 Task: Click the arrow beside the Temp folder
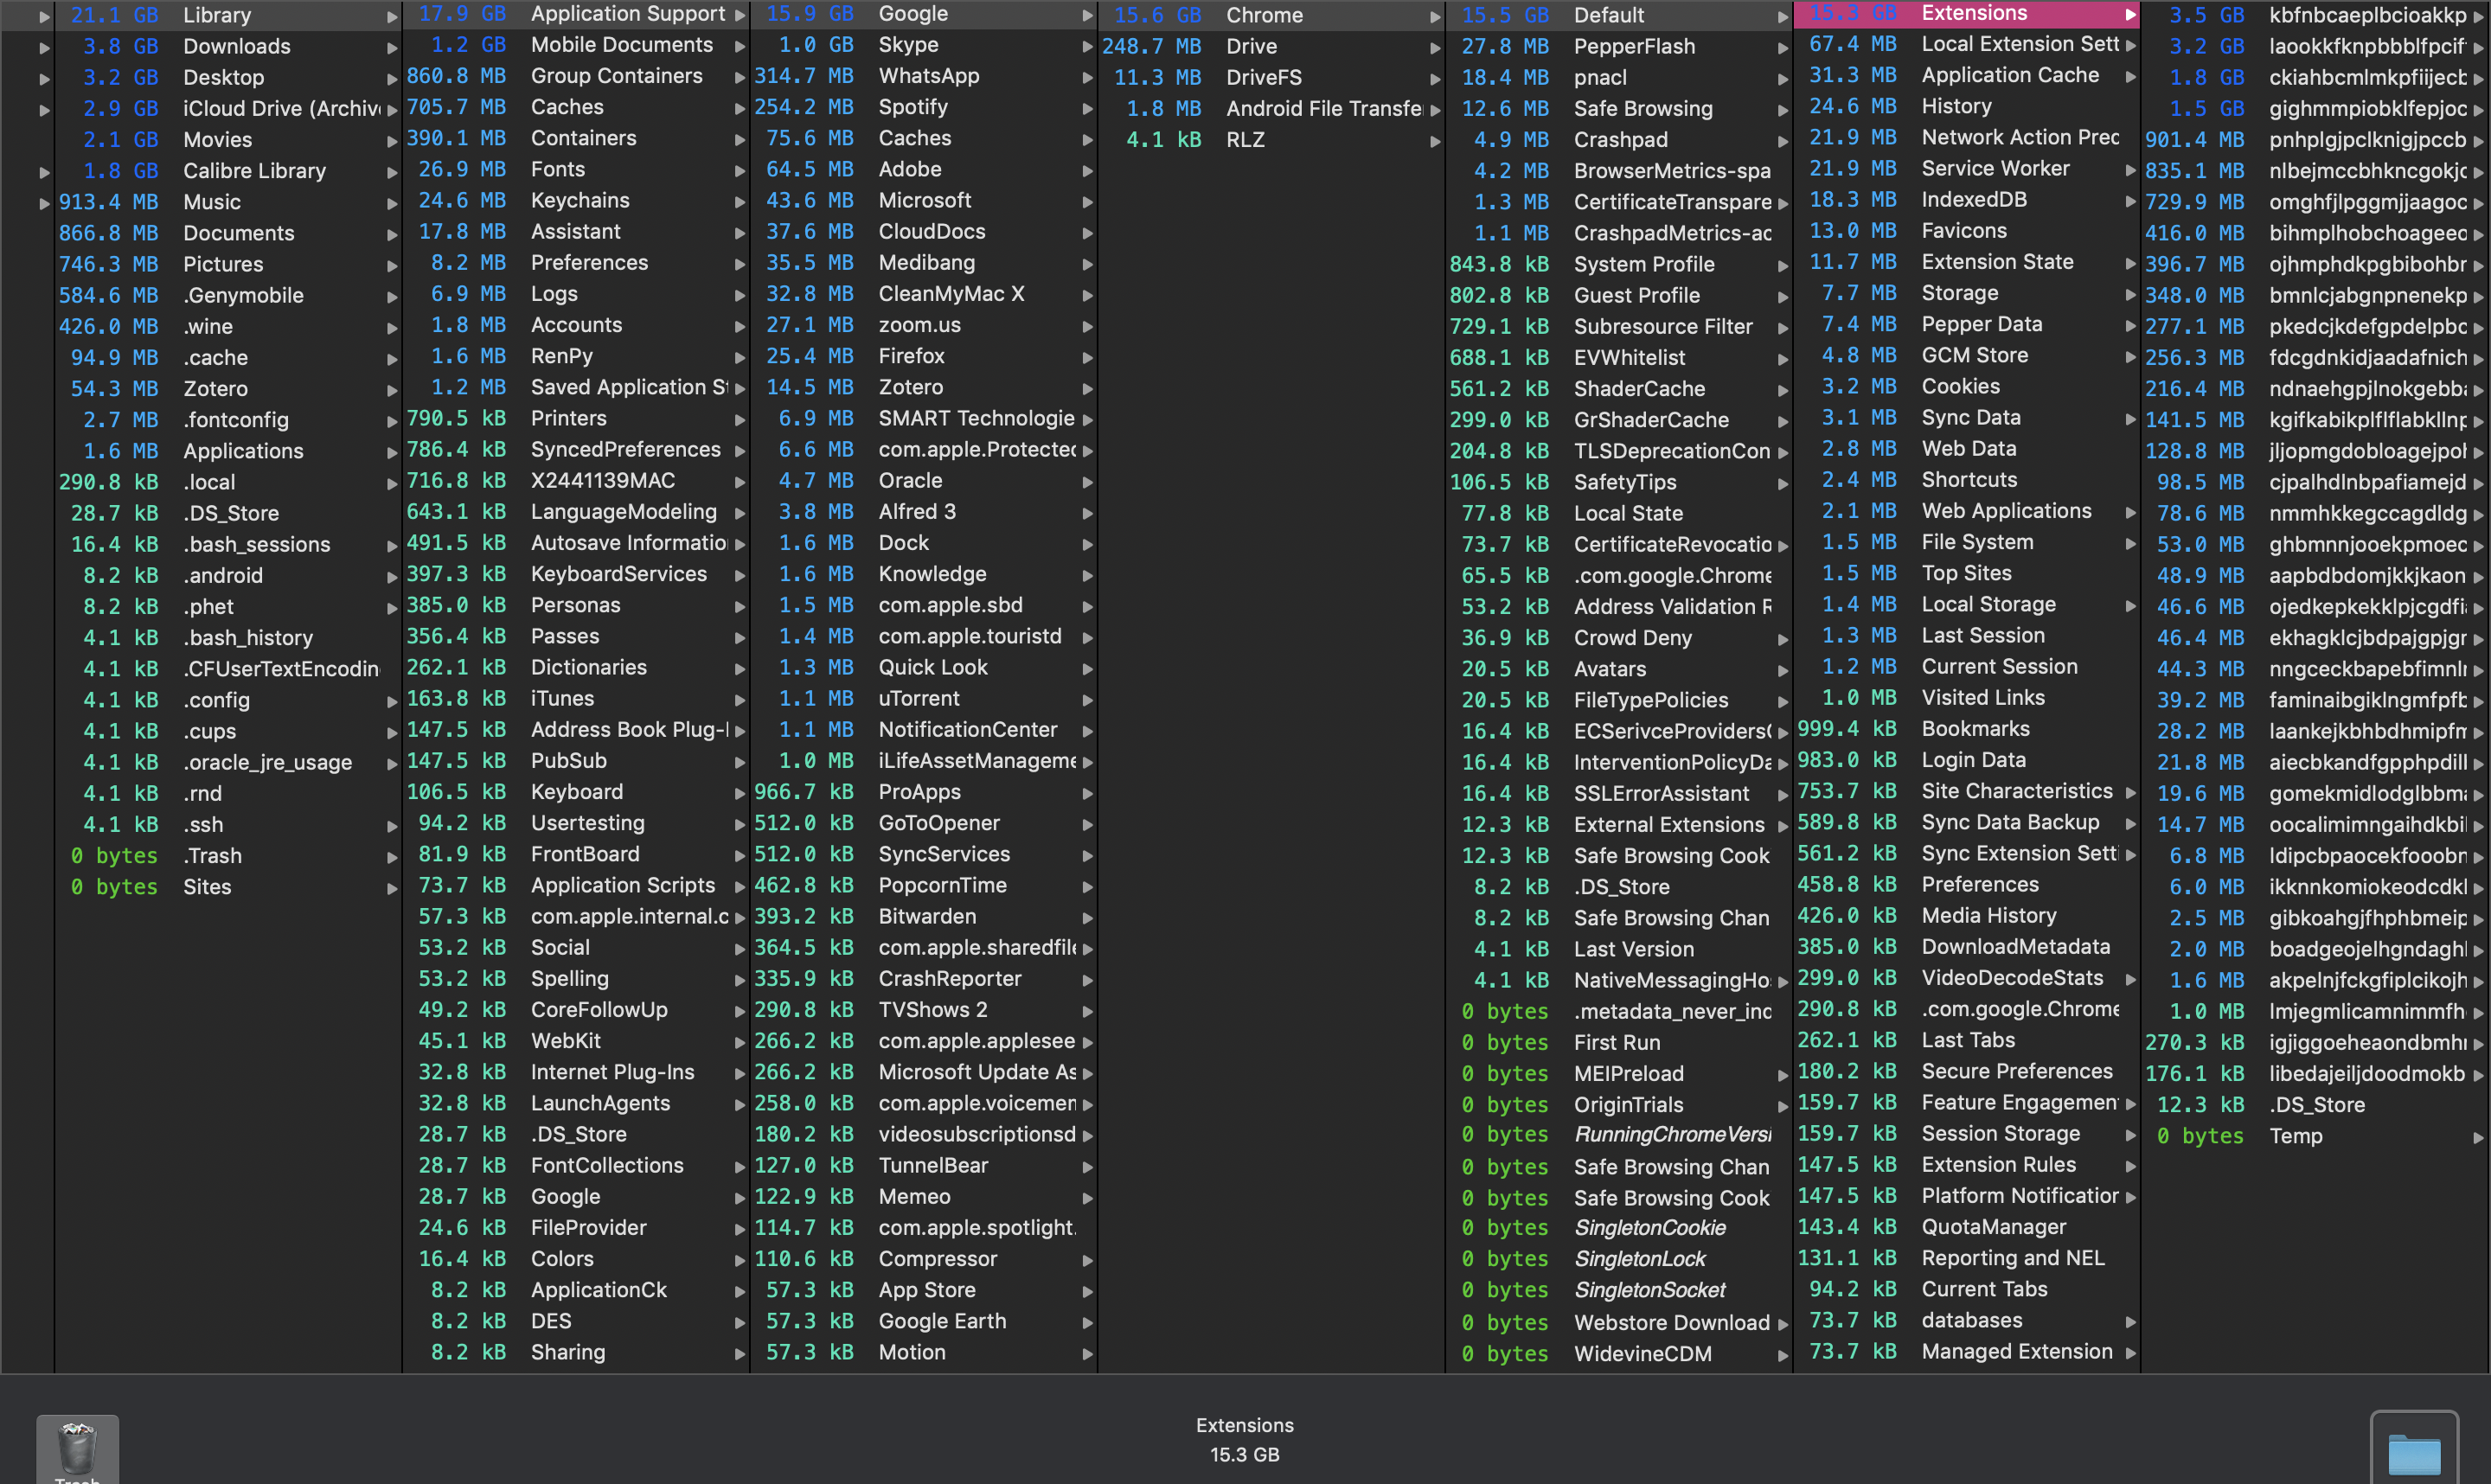pos(2477,1137)
